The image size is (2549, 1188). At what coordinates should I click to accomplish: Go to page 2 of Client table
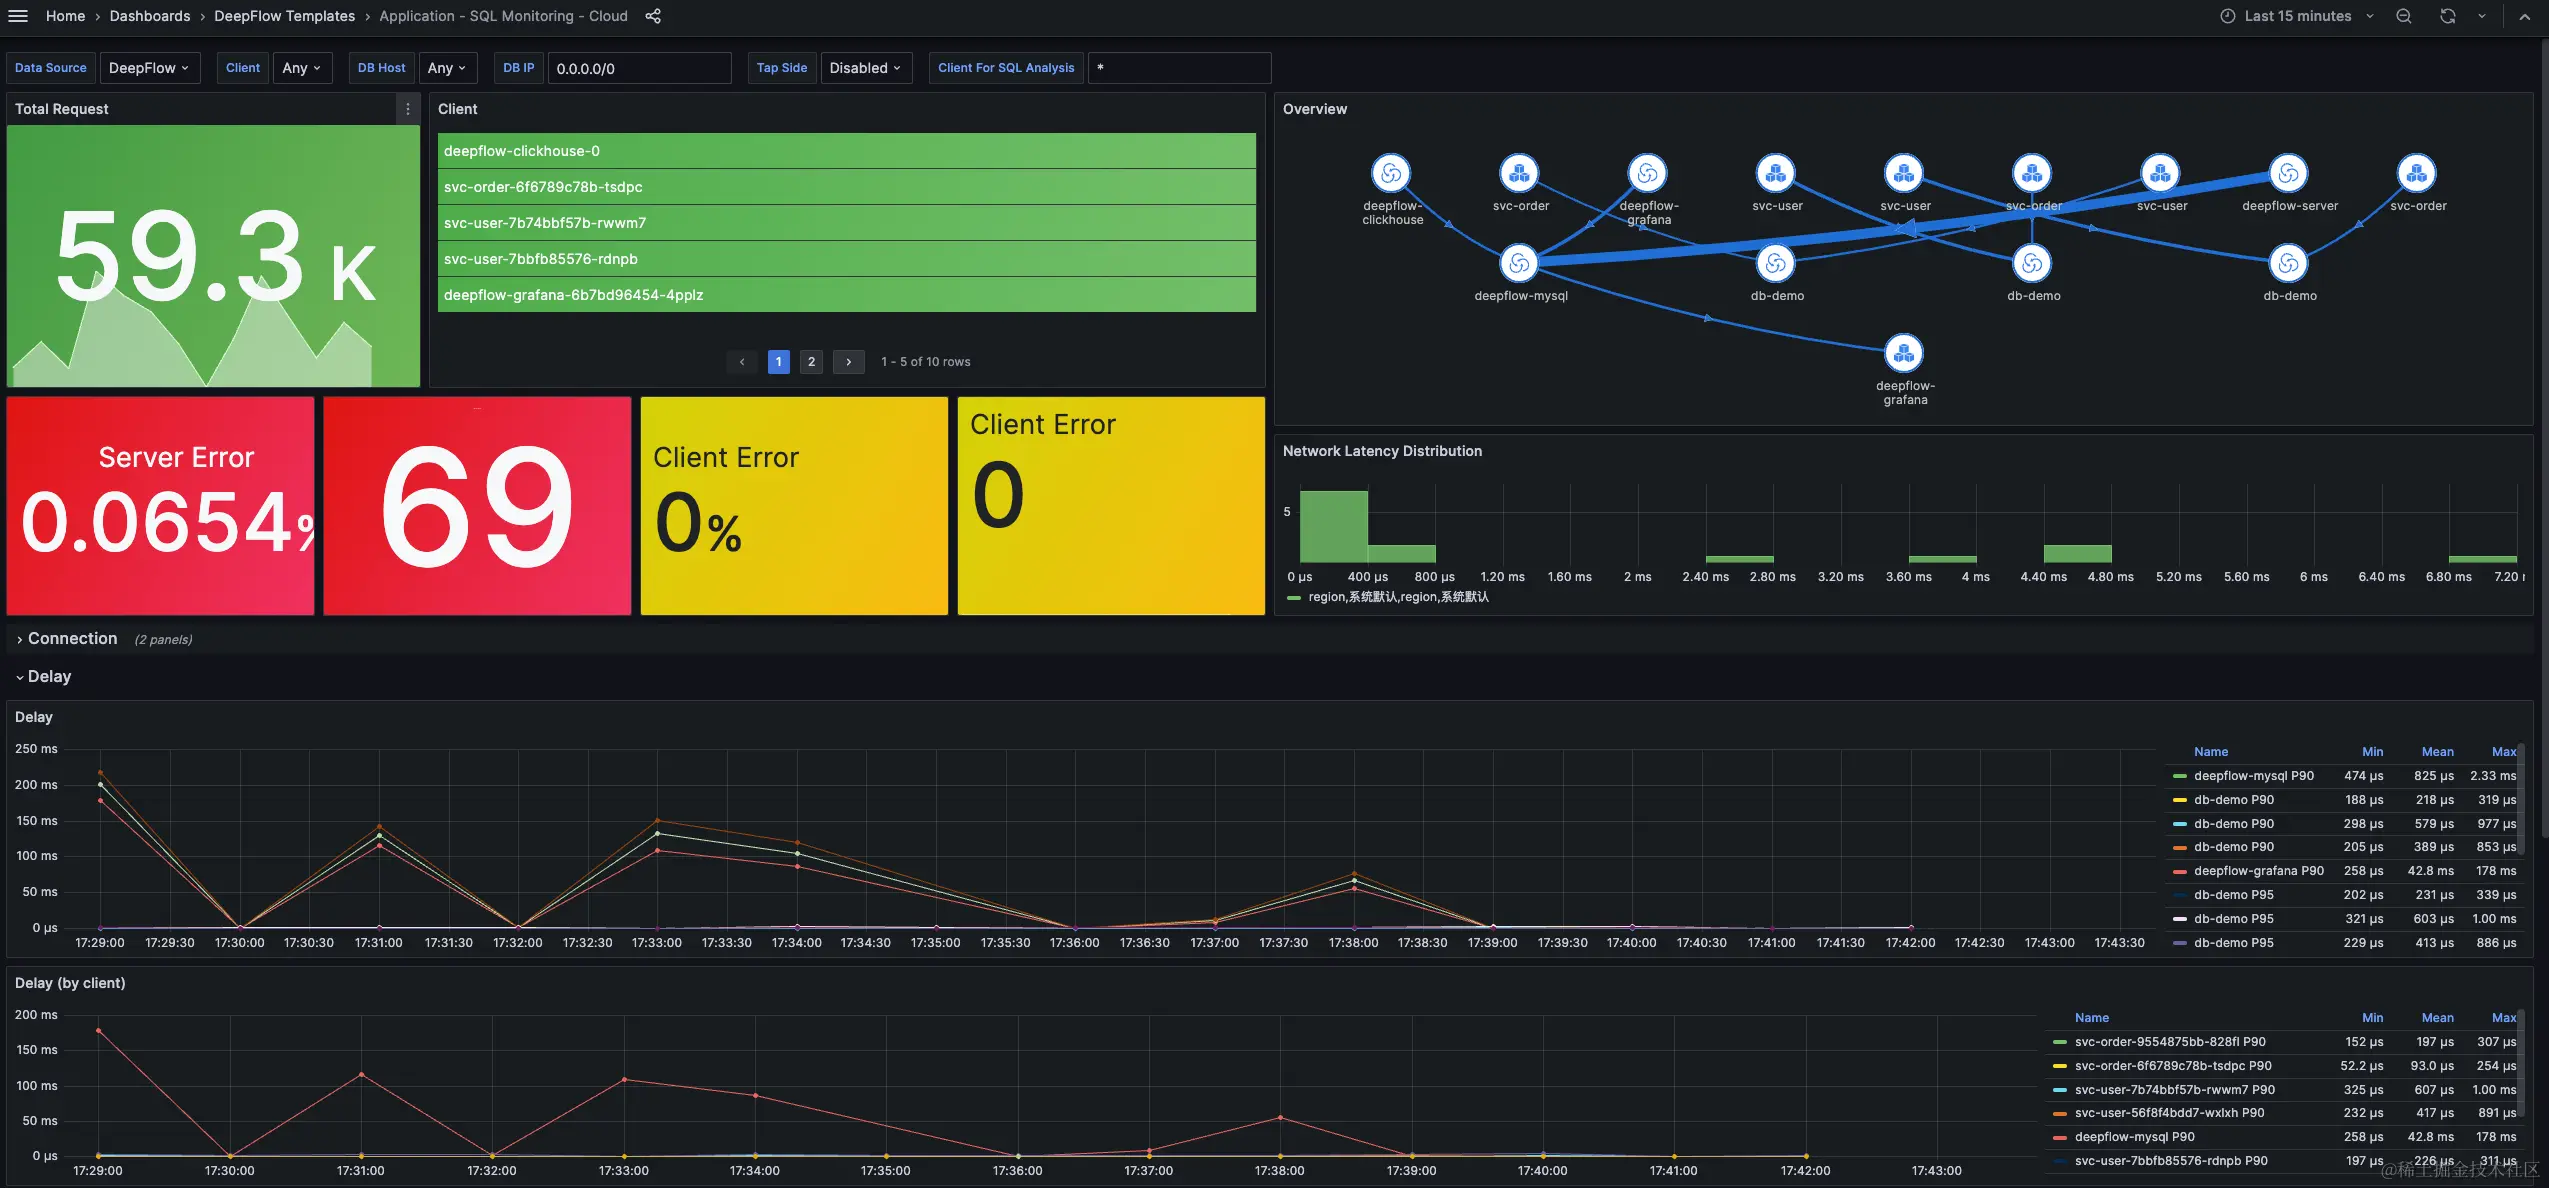click(811, 362)
